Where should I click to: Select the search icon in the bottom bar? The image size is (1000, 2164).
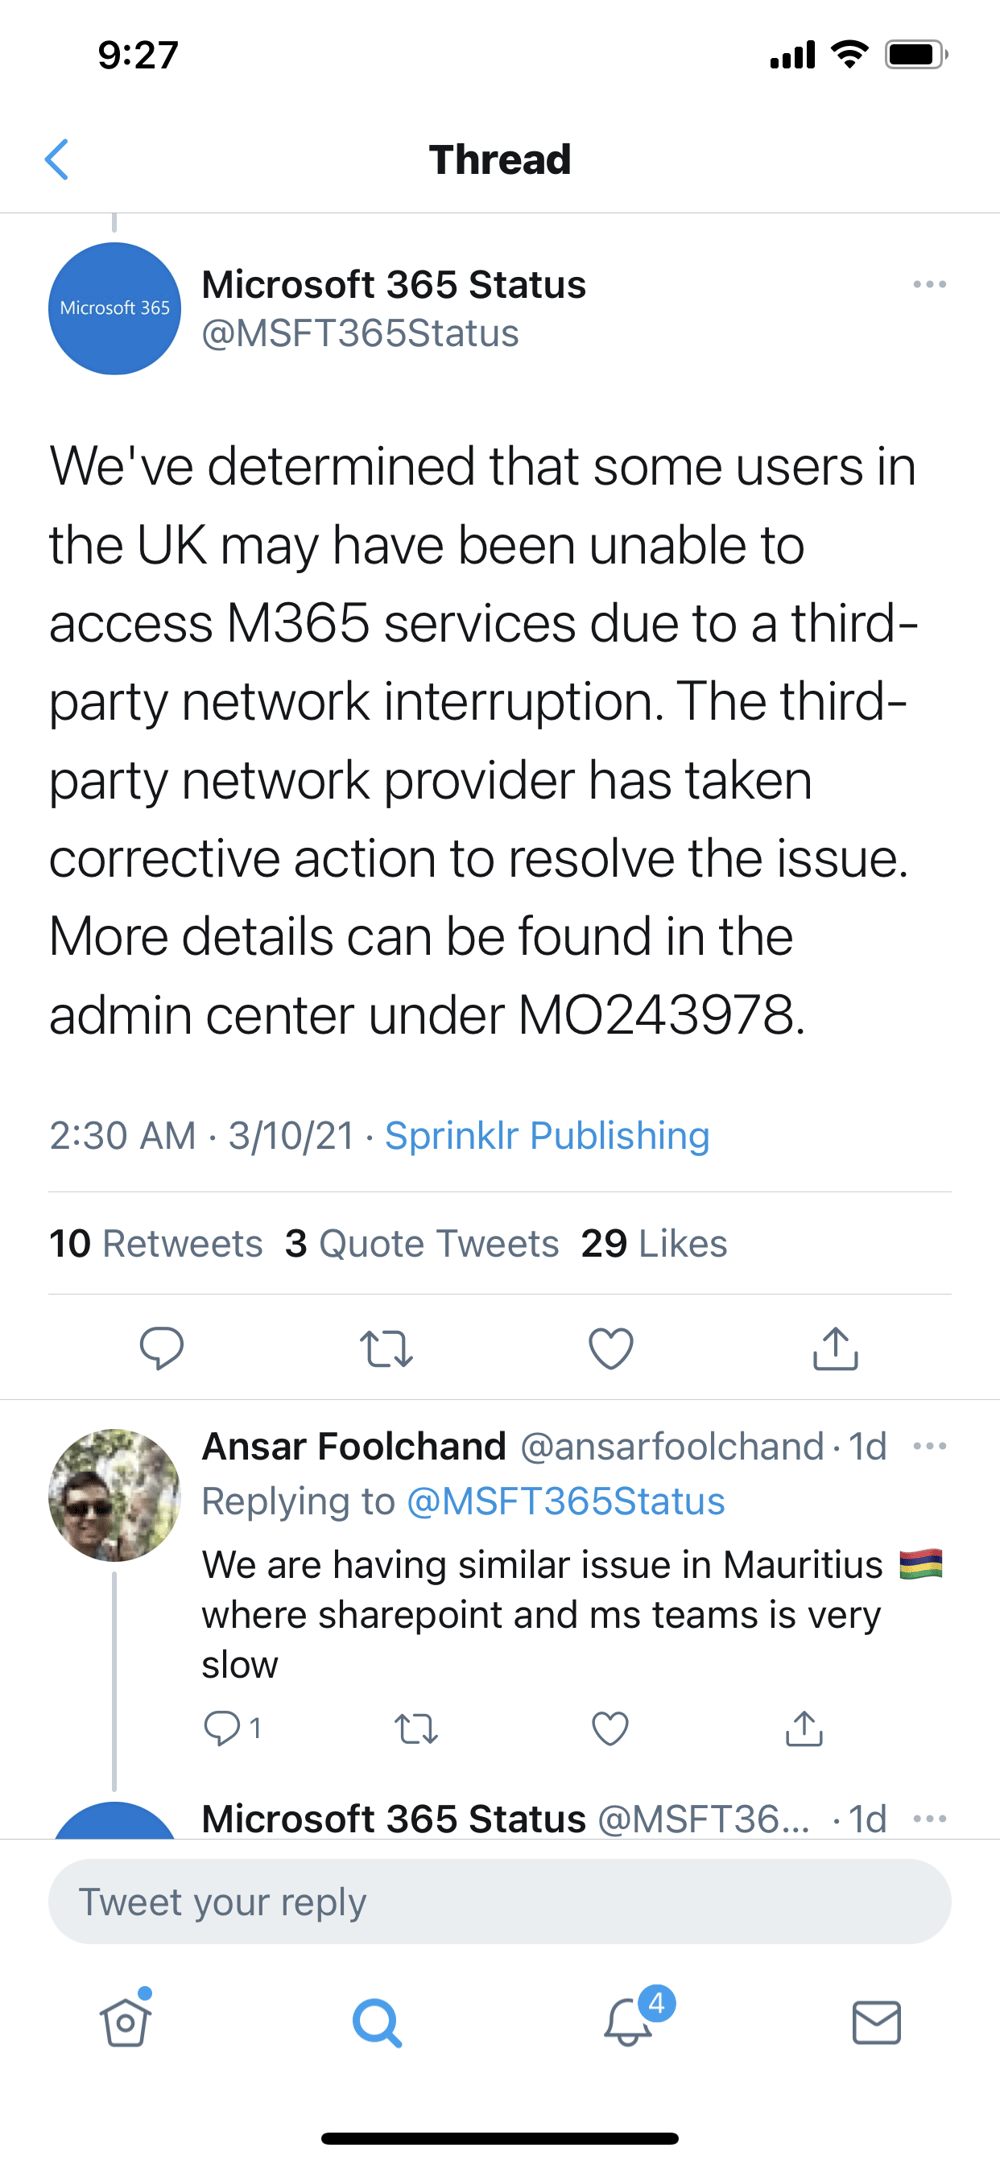376,2022
